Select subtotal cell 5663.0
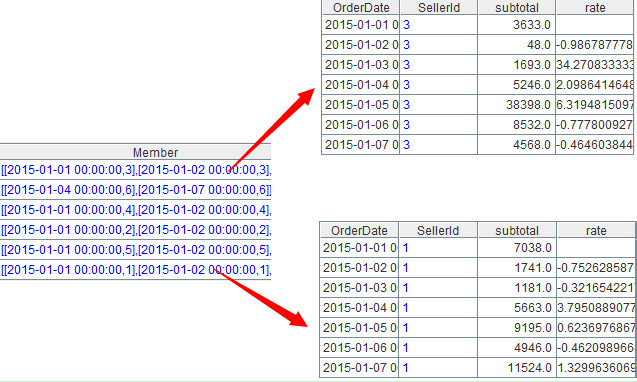The width and height of the screenshot is (637, 382). click(x=517, y=308)
